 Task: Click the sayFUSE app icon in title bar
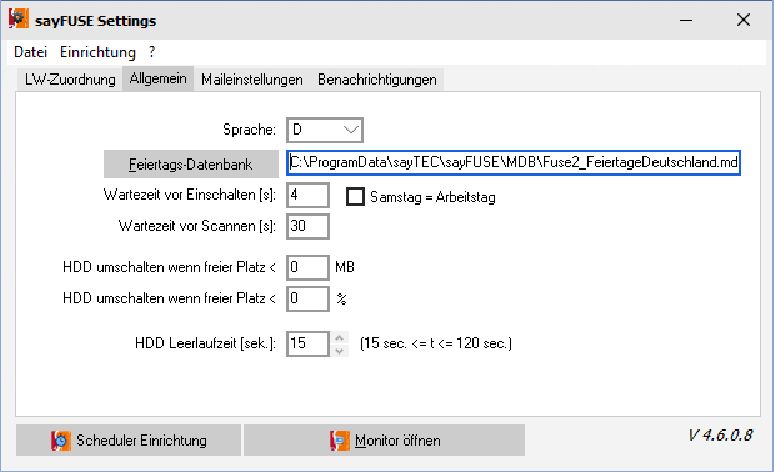click(x=18, y=19)
